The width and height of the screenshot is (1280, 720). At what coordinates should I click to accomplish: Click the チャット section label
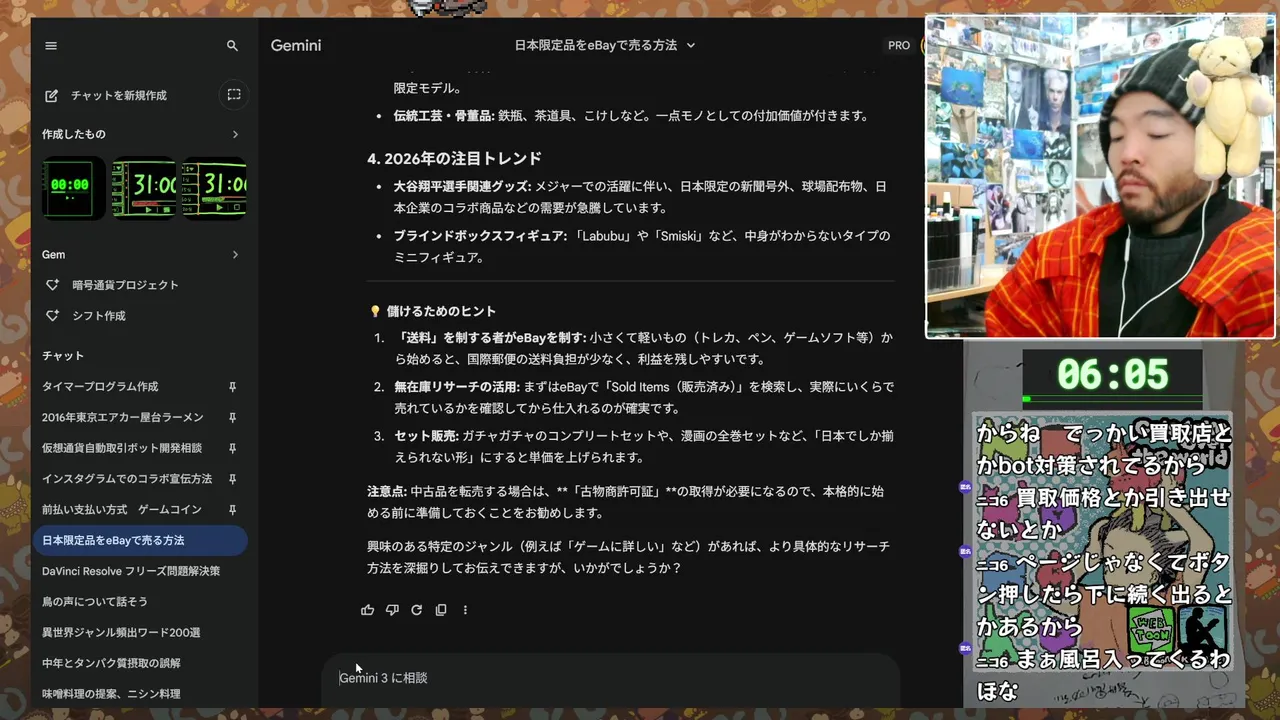(63, 356)
